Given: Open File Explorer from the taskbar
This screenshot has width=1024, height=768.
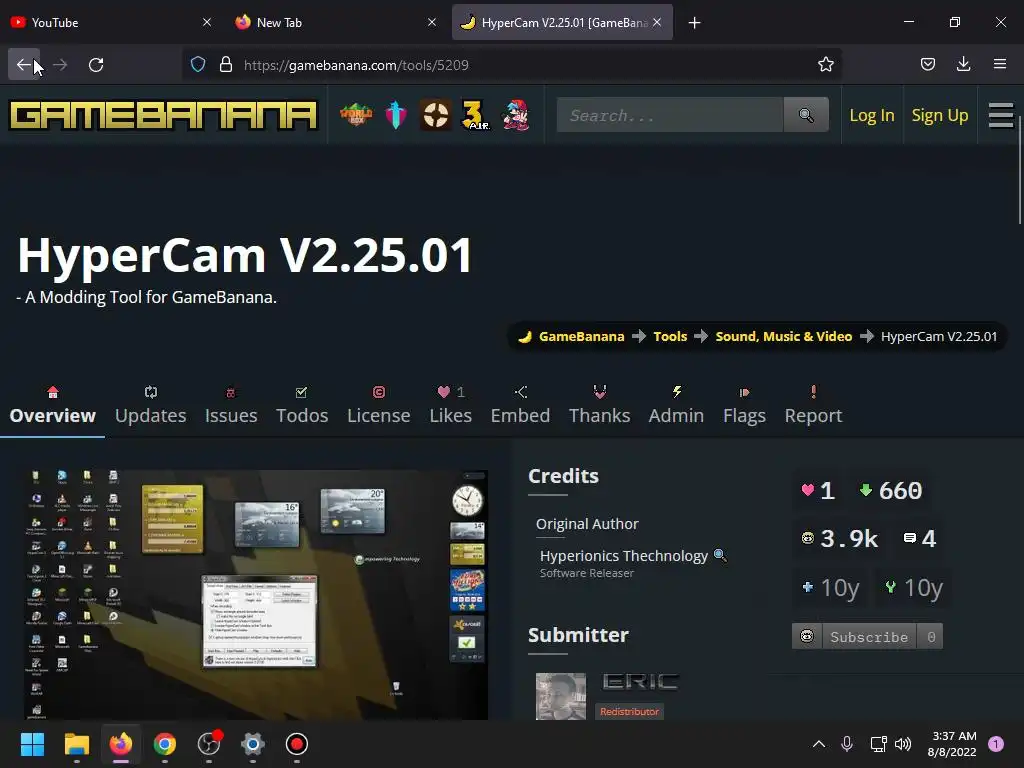Looking at the screenshot, I should pos(76,744).
